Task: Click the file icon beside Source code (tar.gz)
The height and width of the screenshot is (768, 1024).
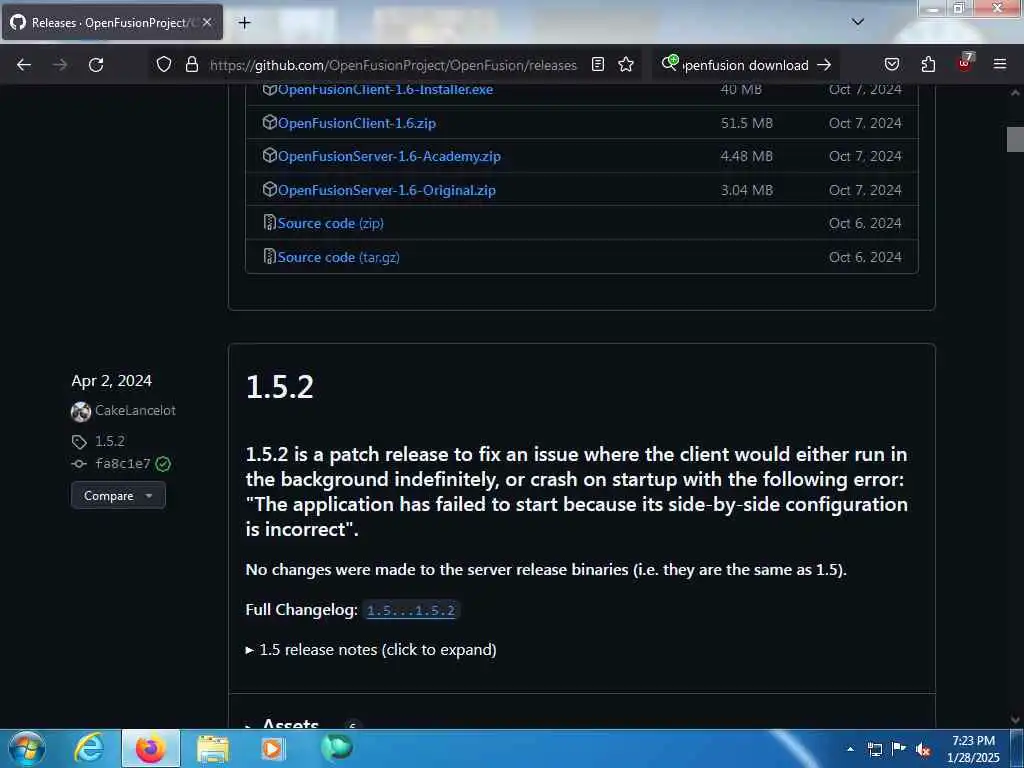Action: [269, 257]
